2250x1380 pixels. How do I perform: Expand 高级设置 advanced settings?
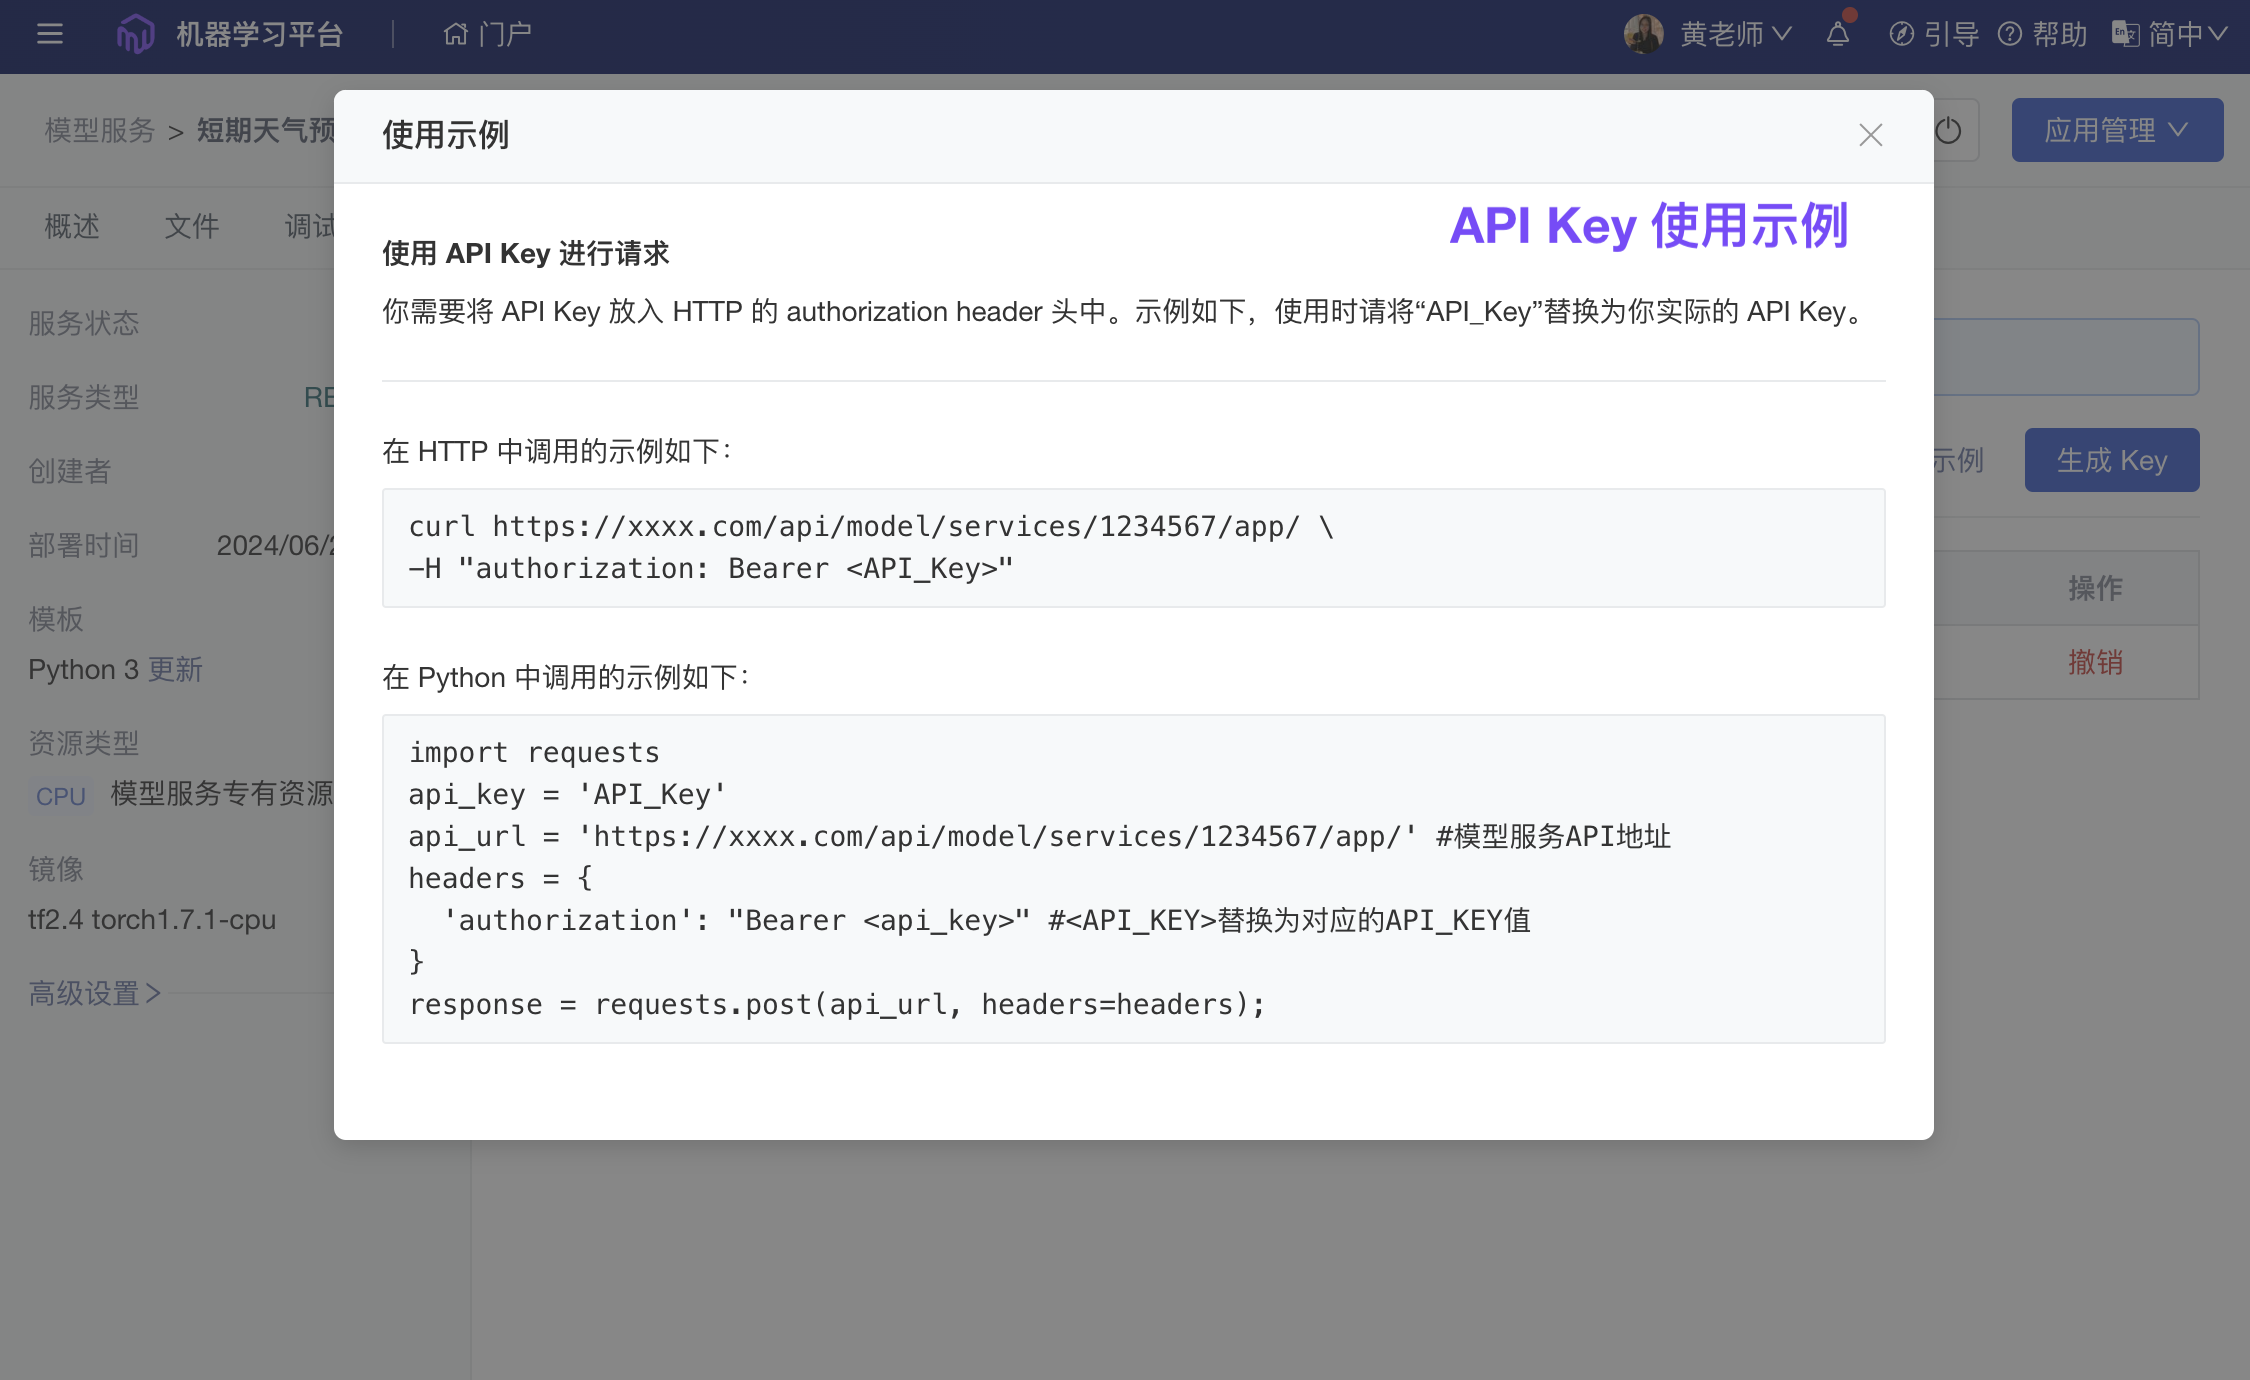point(94,993)
